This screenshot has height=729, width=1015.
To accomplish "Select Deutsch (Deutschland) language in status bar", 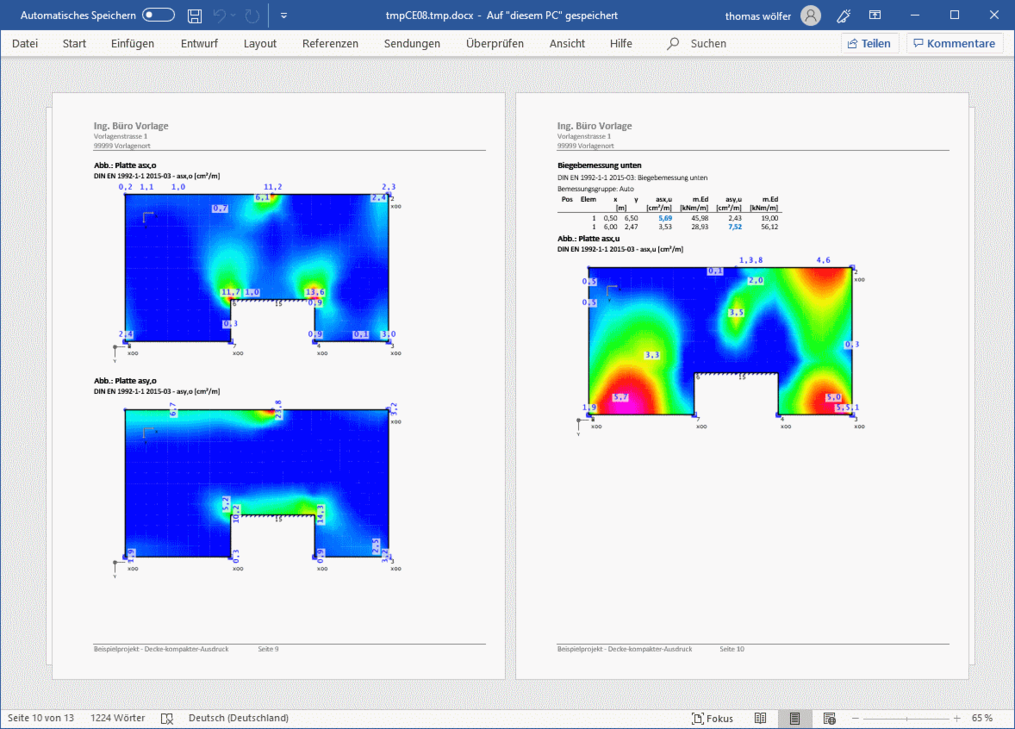I will point(238,718).
